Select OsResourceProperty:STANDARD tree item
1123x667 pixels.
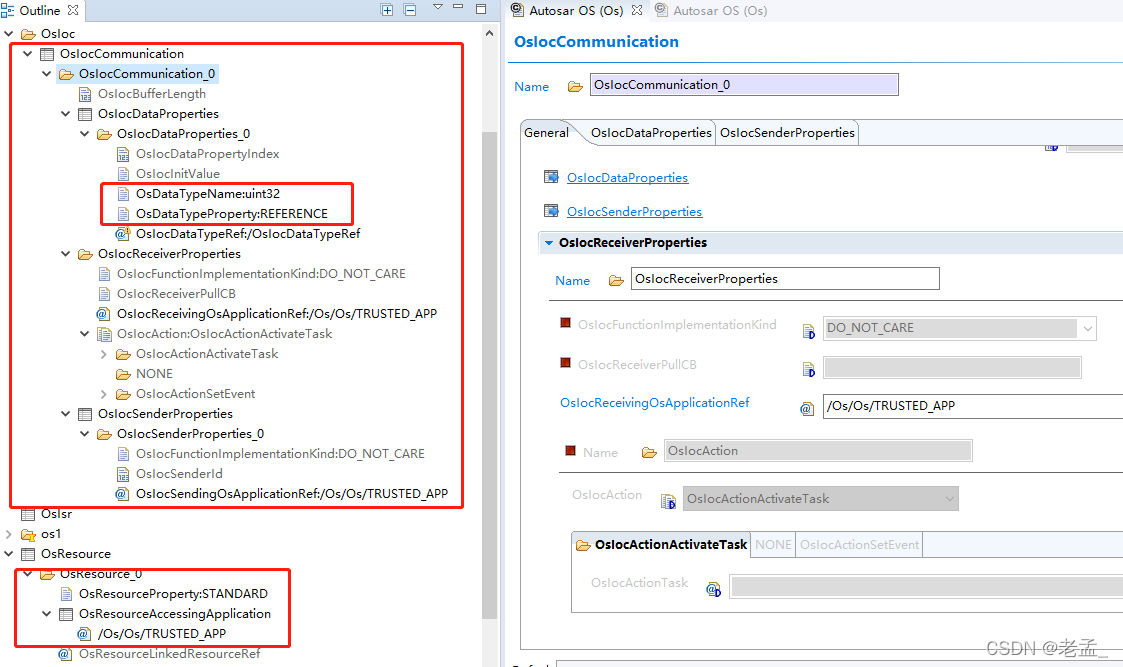[173, 594]
